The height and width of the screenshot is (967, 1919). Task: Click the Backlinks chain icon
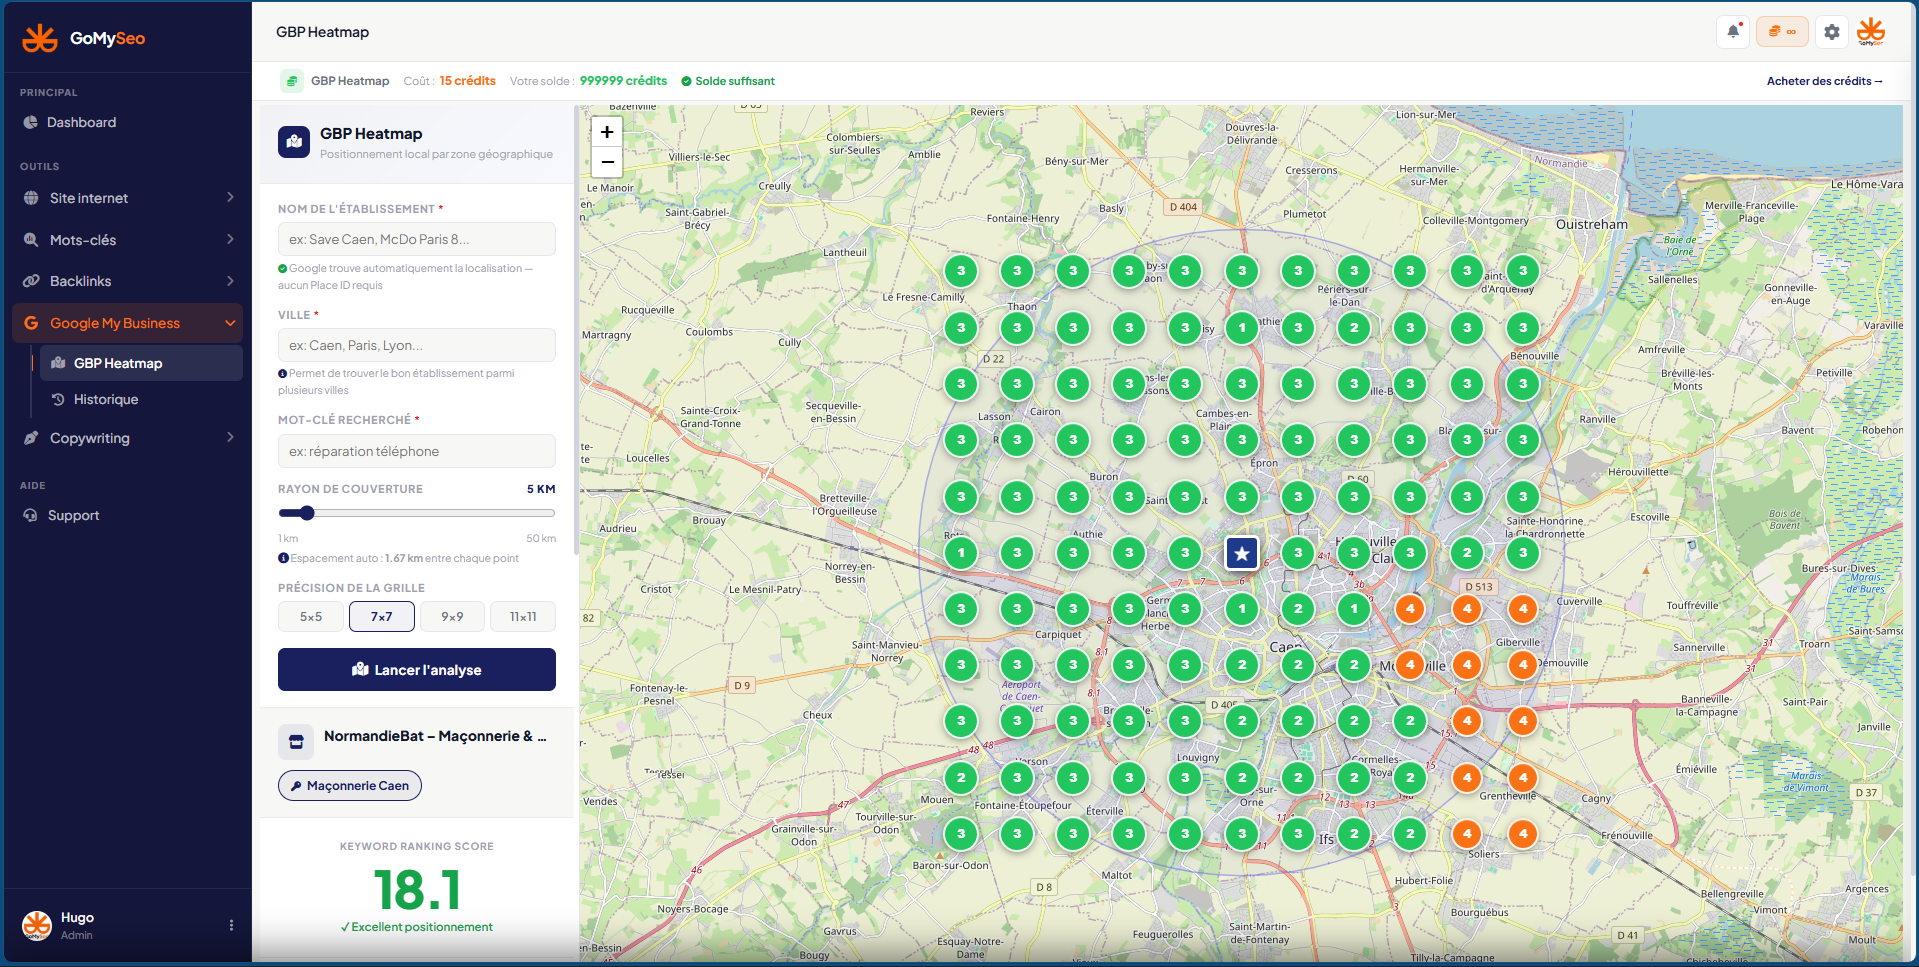tap(31, 281)
